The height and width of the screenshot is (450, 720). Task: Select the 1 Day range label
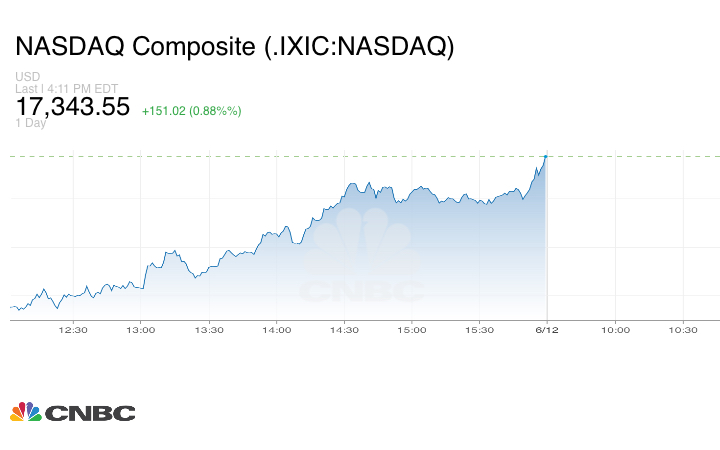coord(30,123)
